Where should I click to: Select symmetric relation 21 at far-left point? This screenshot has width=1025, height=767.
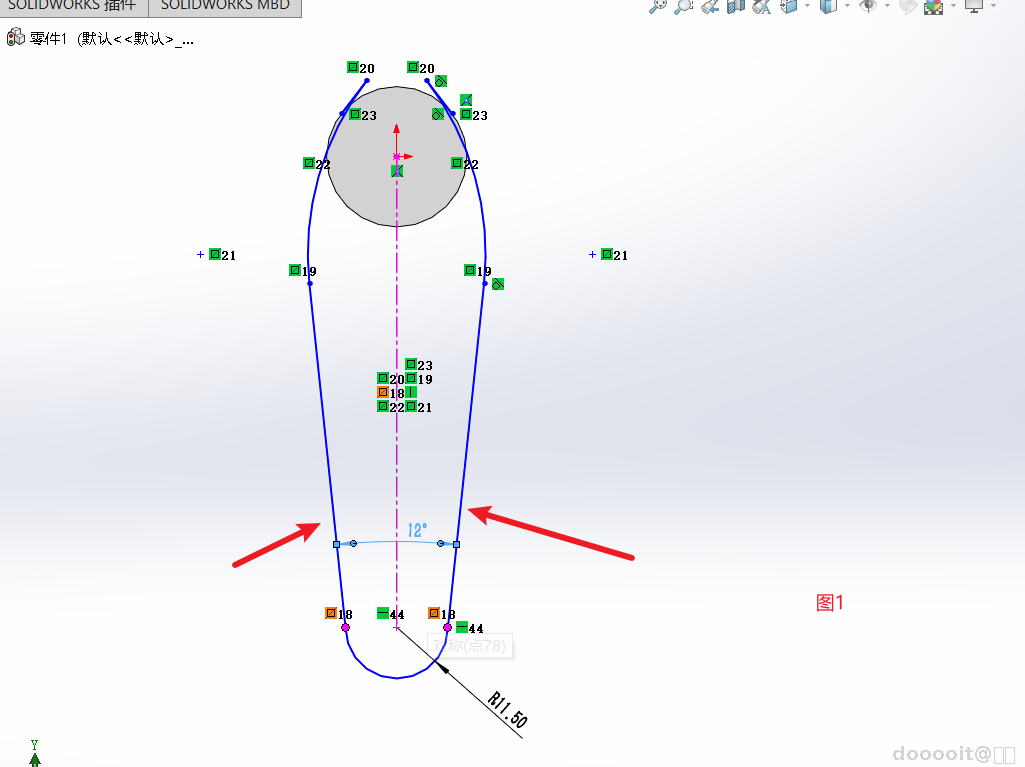pyautogui.click(x=215, y=254)
